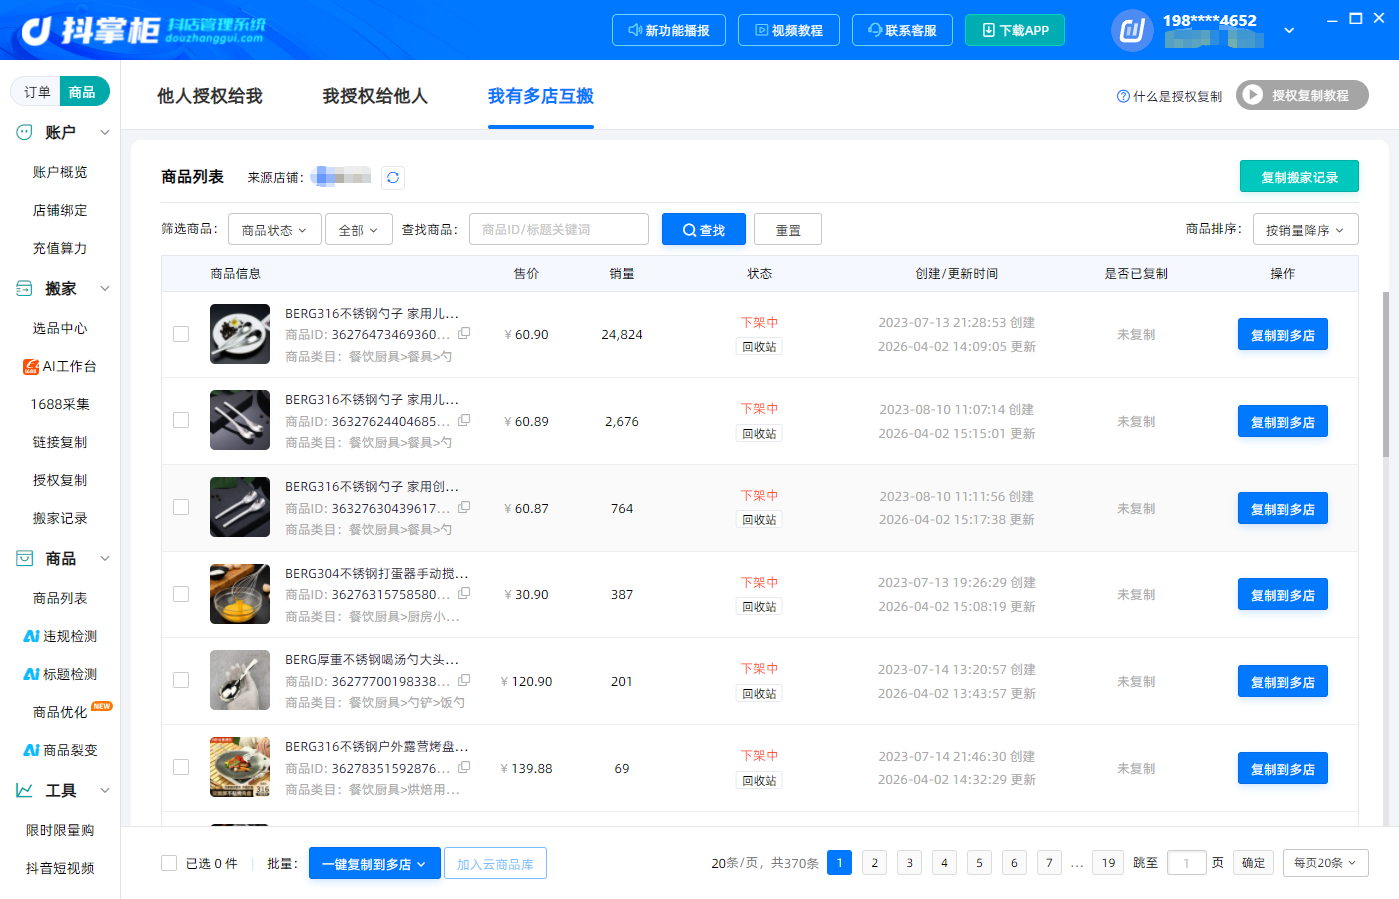
Task: Click the 商品 section bag icon
Action: pos(25,558)
